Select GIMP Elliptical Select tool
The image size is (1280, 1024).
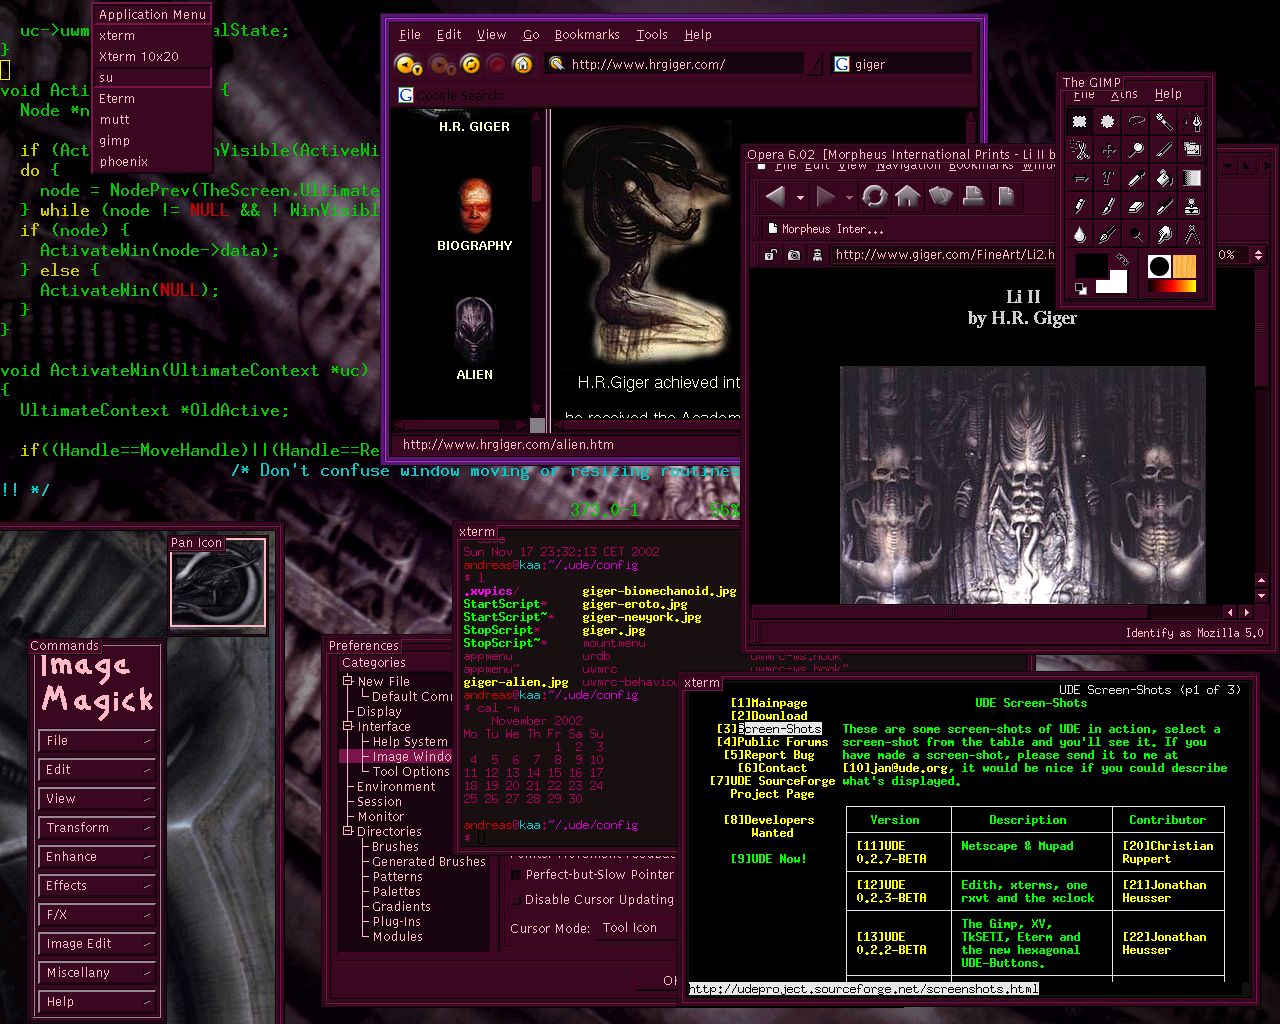(x=1108, y=121)
